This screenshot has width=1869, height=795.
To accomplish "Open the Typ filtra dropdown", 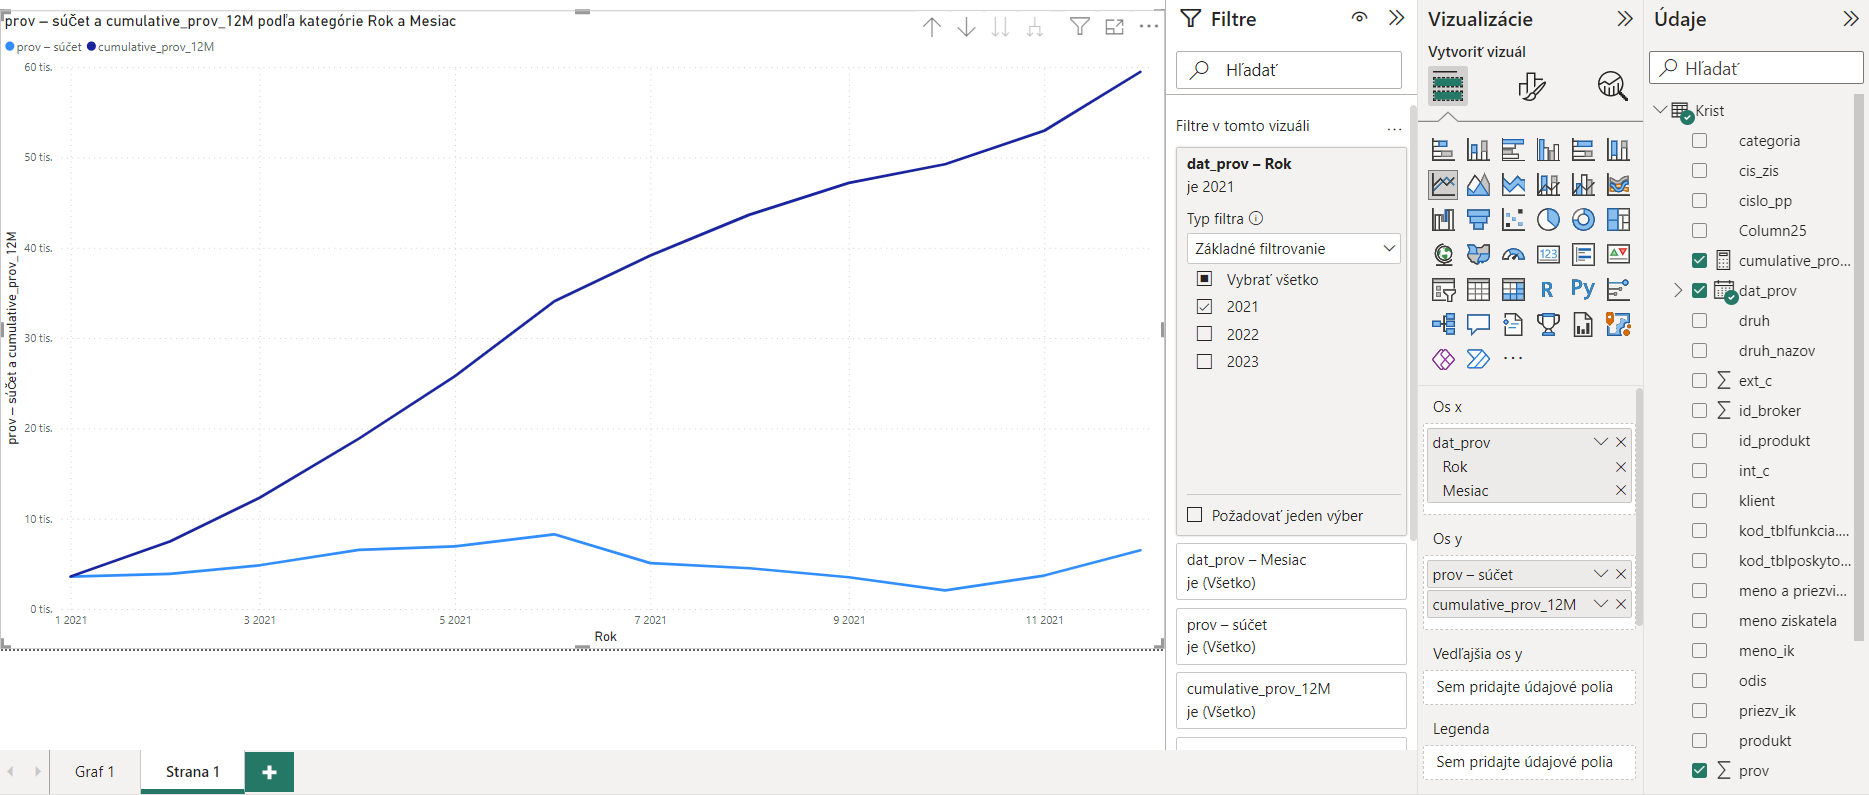I will coord(1294,249).
